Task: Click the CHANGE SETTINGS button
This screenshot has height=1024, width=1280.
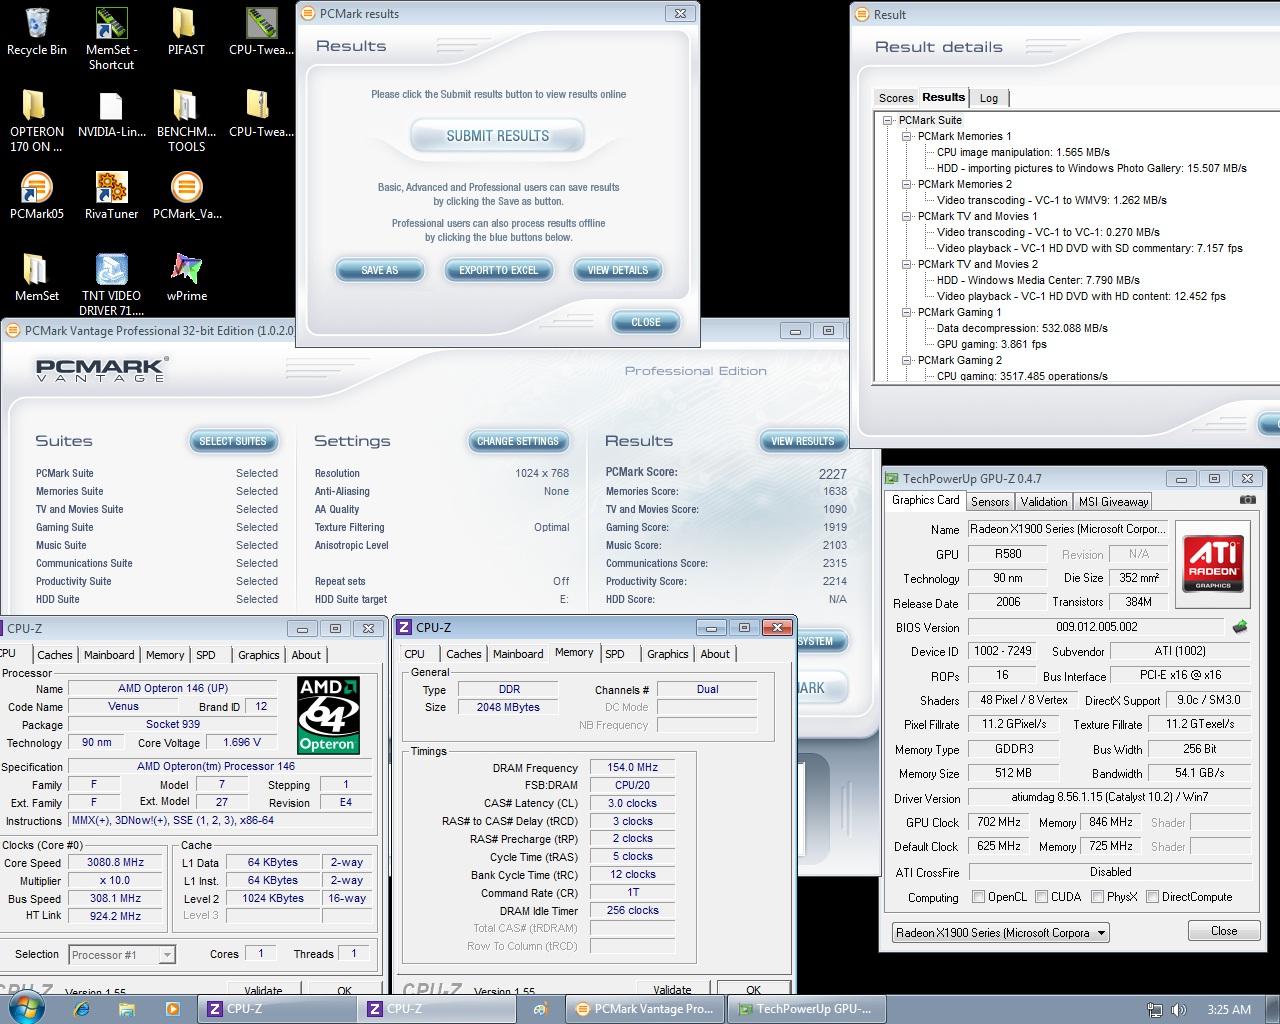Action: (518, 441)
